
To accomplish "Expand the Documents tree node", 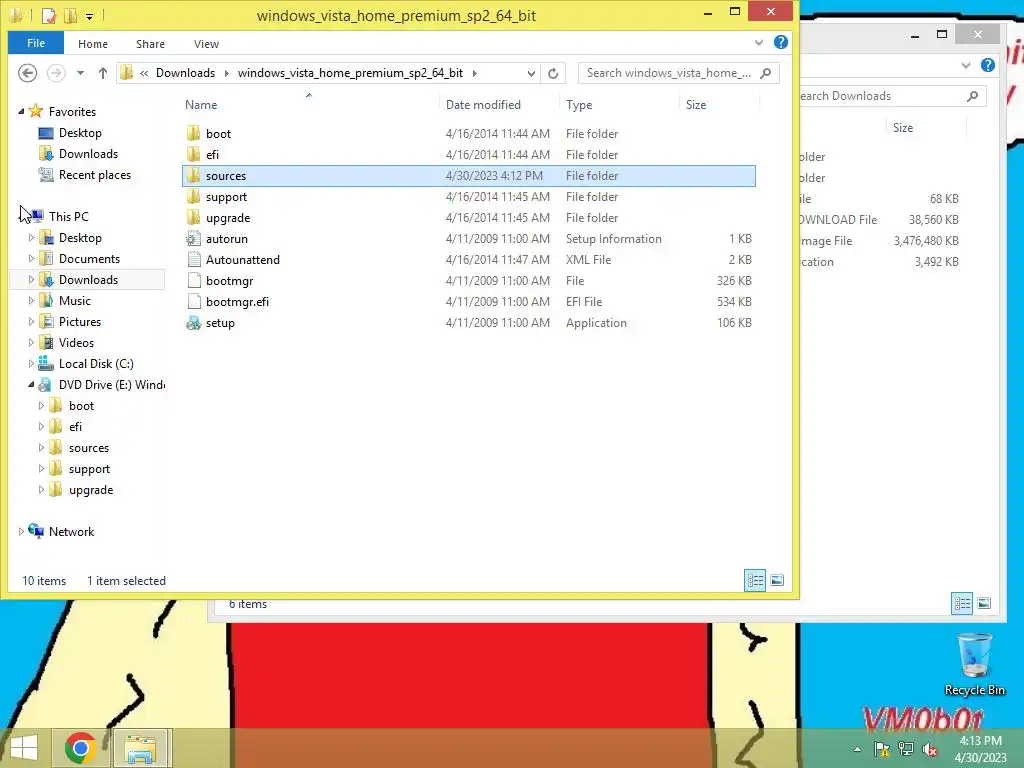I will [31, 259].
